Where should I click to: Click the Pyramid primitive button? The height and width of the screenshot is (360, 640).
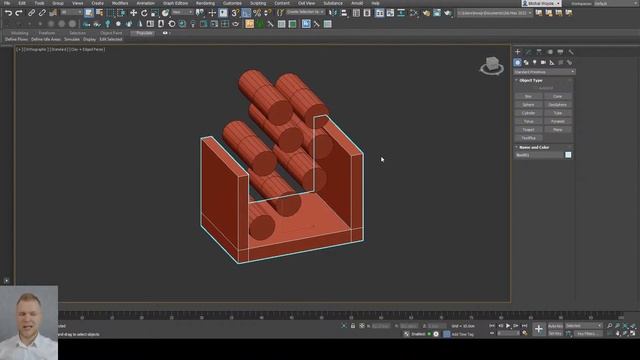(x=558, y=121)
